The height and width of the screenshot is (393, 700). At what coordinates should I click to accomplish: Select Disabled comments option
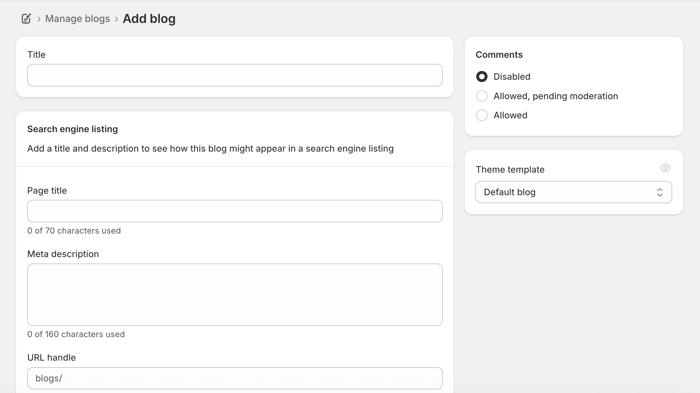tap(482, 77)
